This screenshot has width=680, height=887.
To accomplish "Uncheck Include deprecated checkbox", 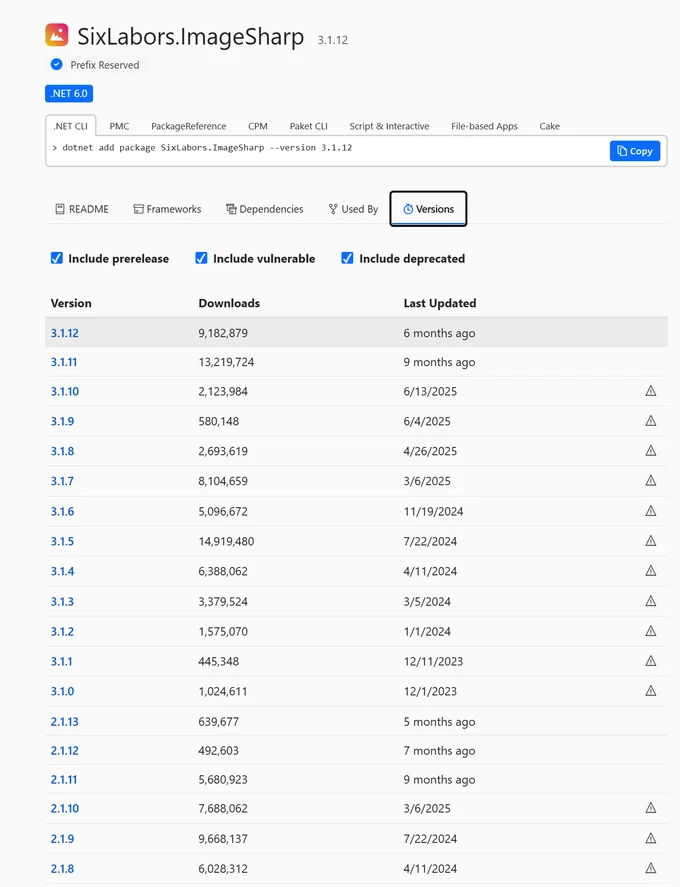I will [x=347, y=258].
